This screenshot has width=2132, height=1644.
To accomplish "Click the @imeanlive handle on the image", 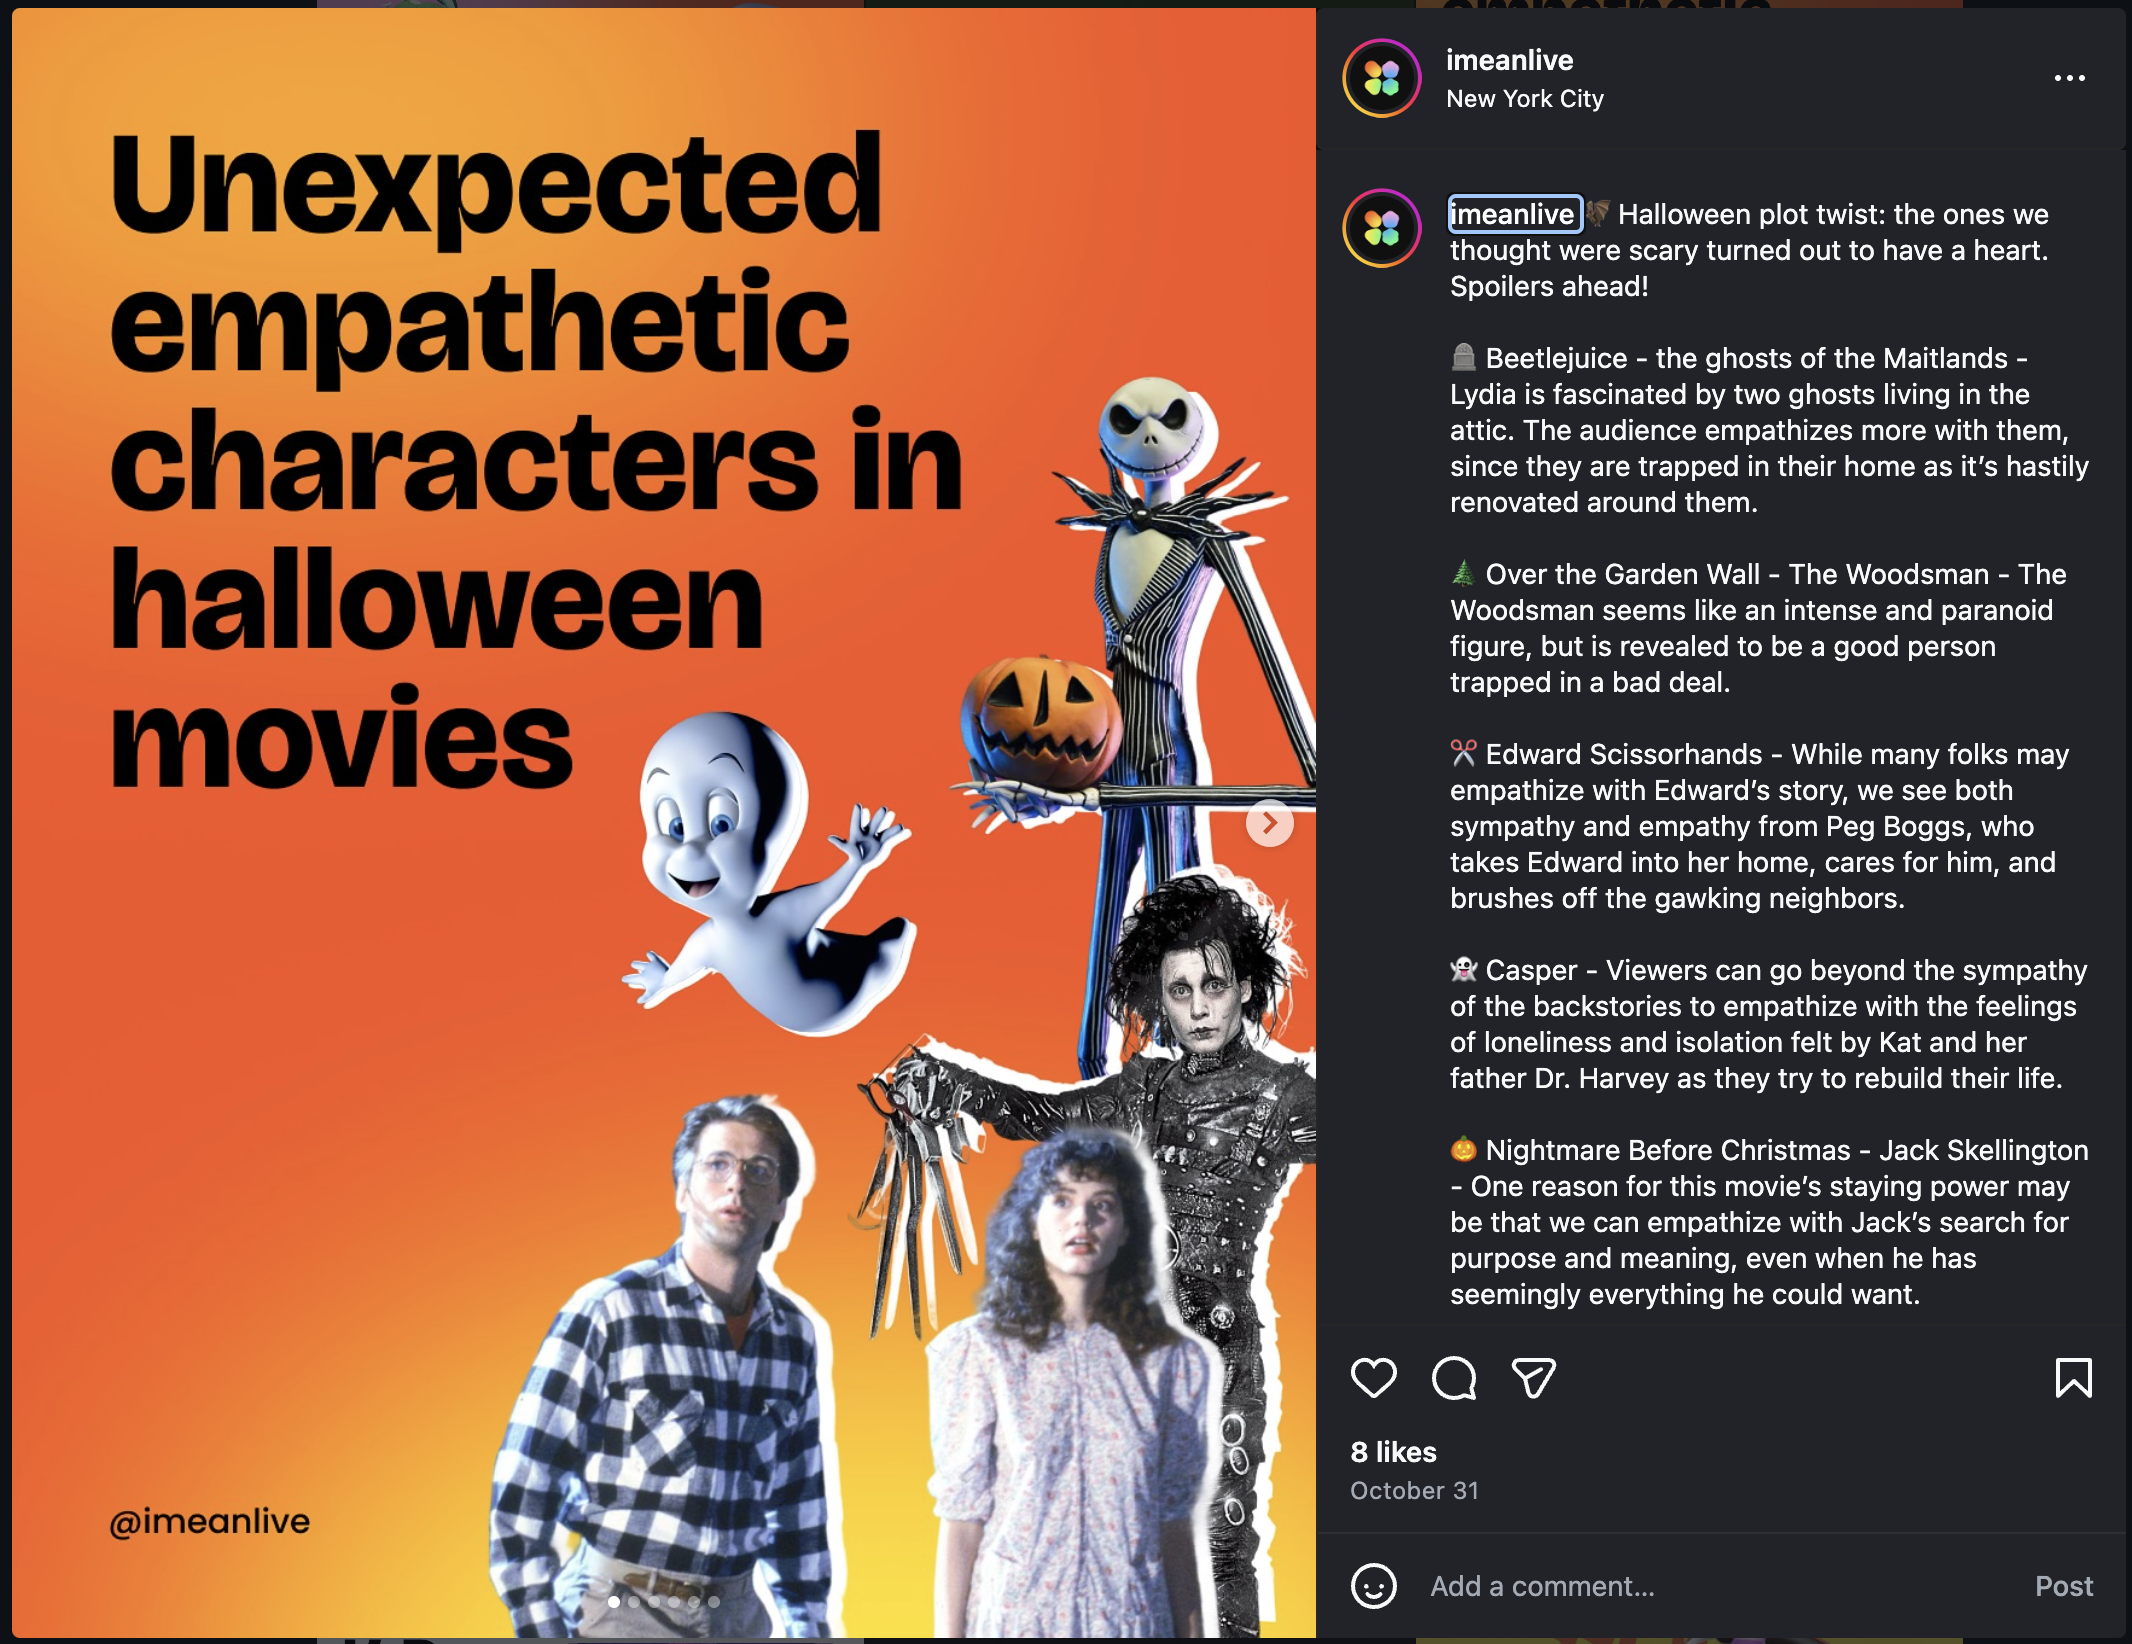I will (x=209, y=1522).
